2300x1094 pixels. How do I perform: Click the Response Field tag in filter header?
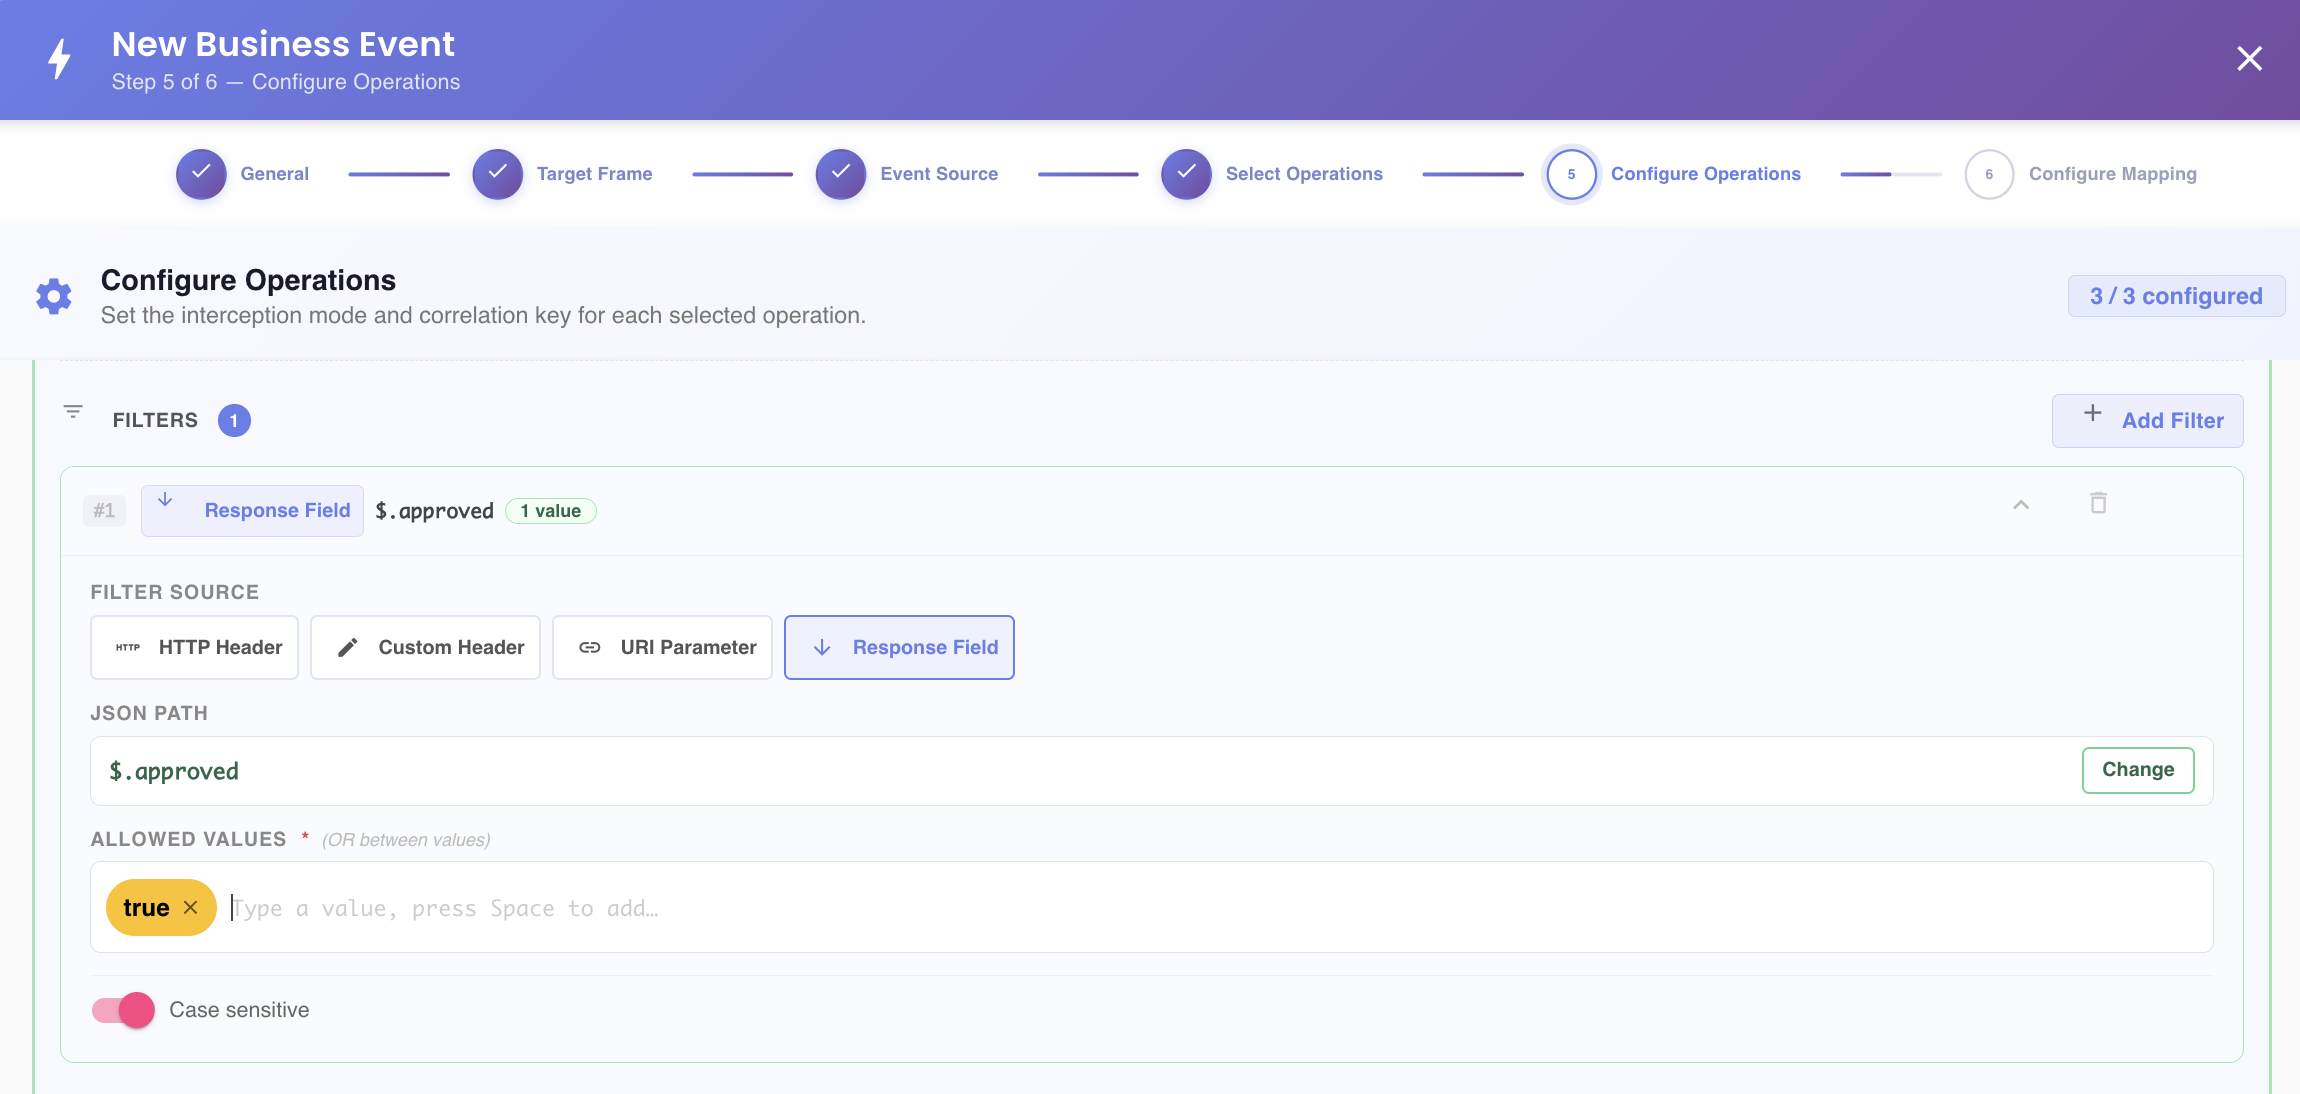[x=252, y=511]
